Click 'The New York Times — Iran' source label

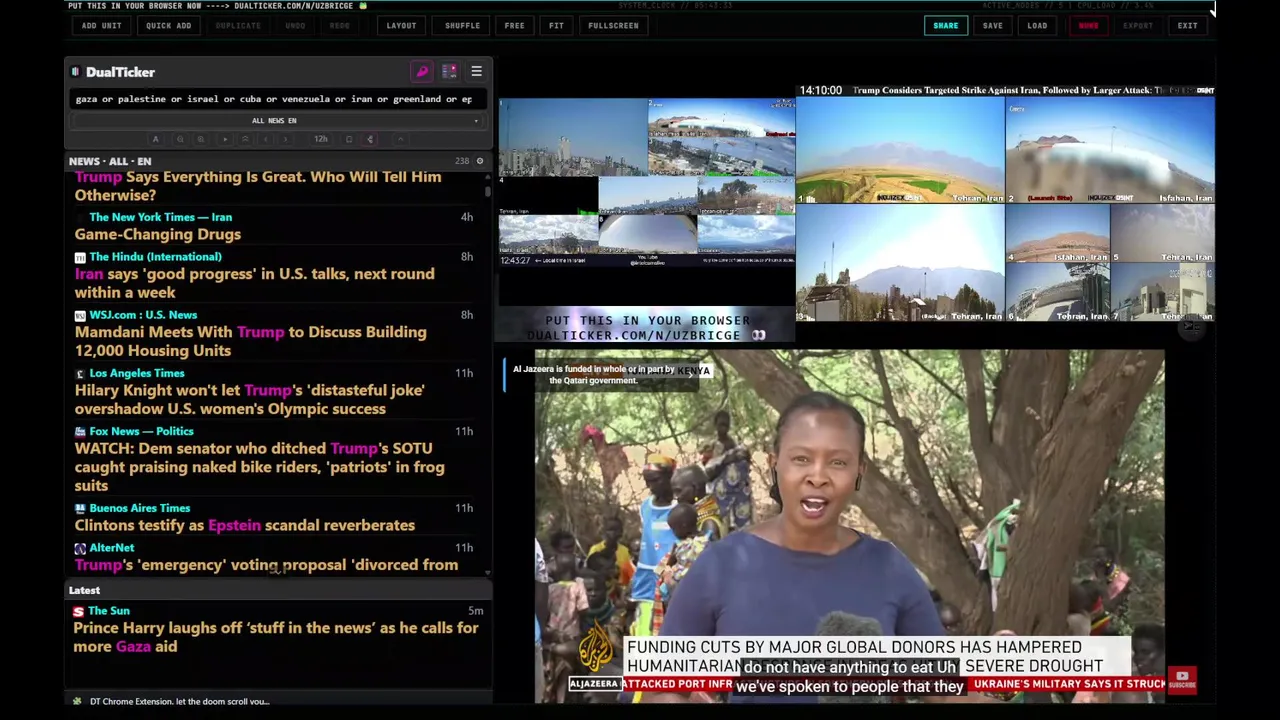[160, 217]
